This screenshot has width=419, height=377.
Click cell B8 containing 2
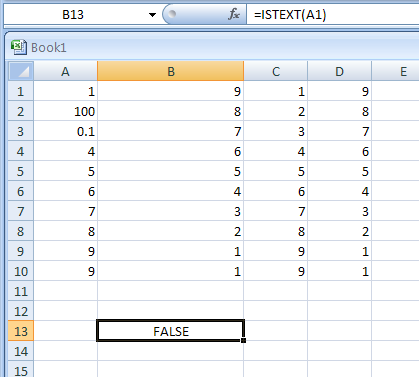(171, 231)
